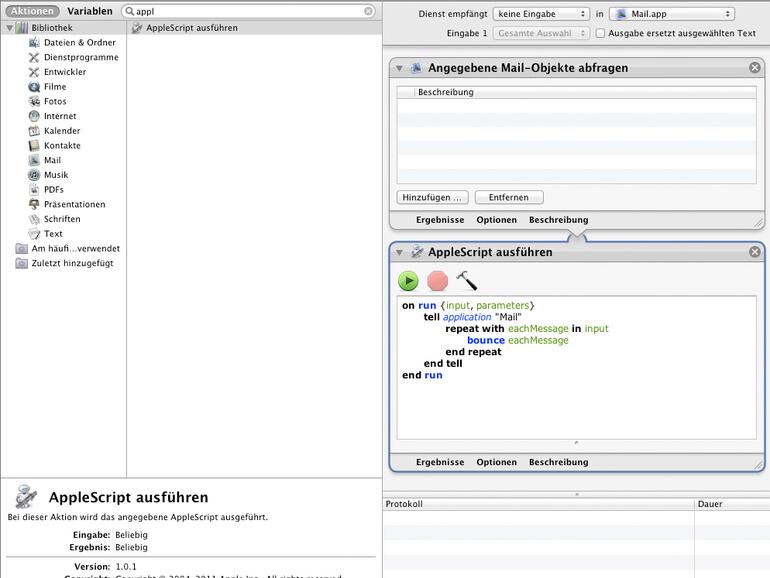This screenshot has height=578, width=770.
Task: Open the Kalender library category
Action: click(61, 131)
